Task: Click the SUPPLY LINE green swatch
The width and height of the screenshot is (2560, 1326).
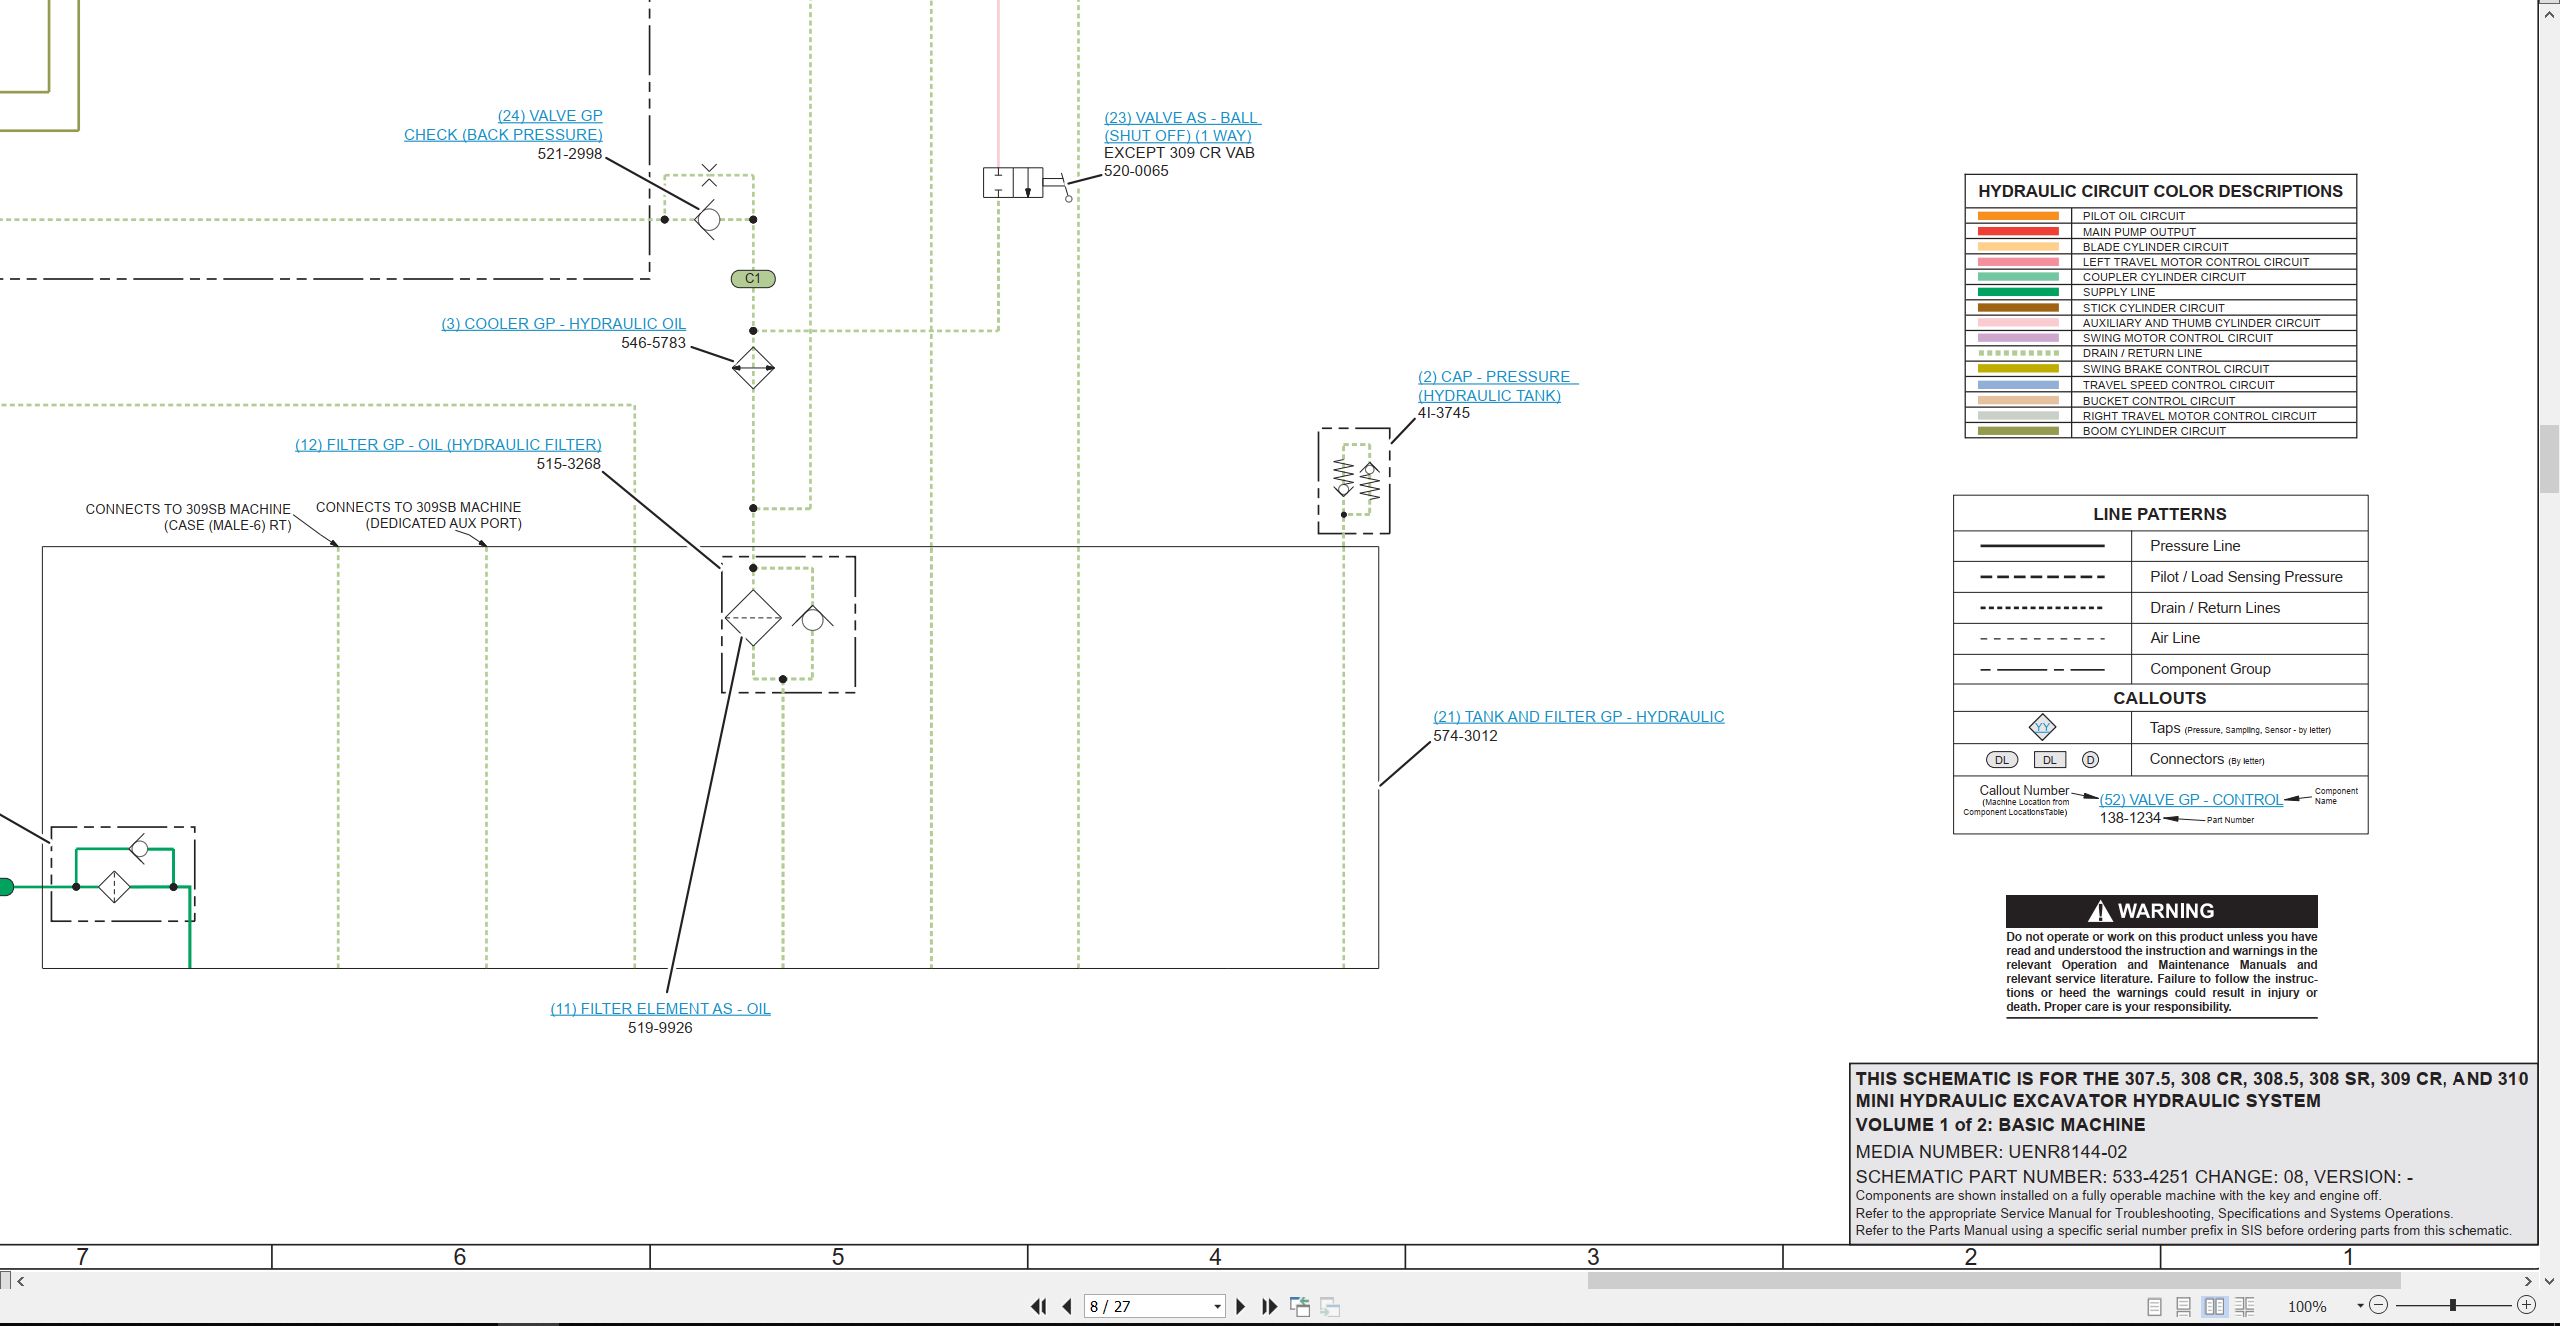Action: [2018, 292]
